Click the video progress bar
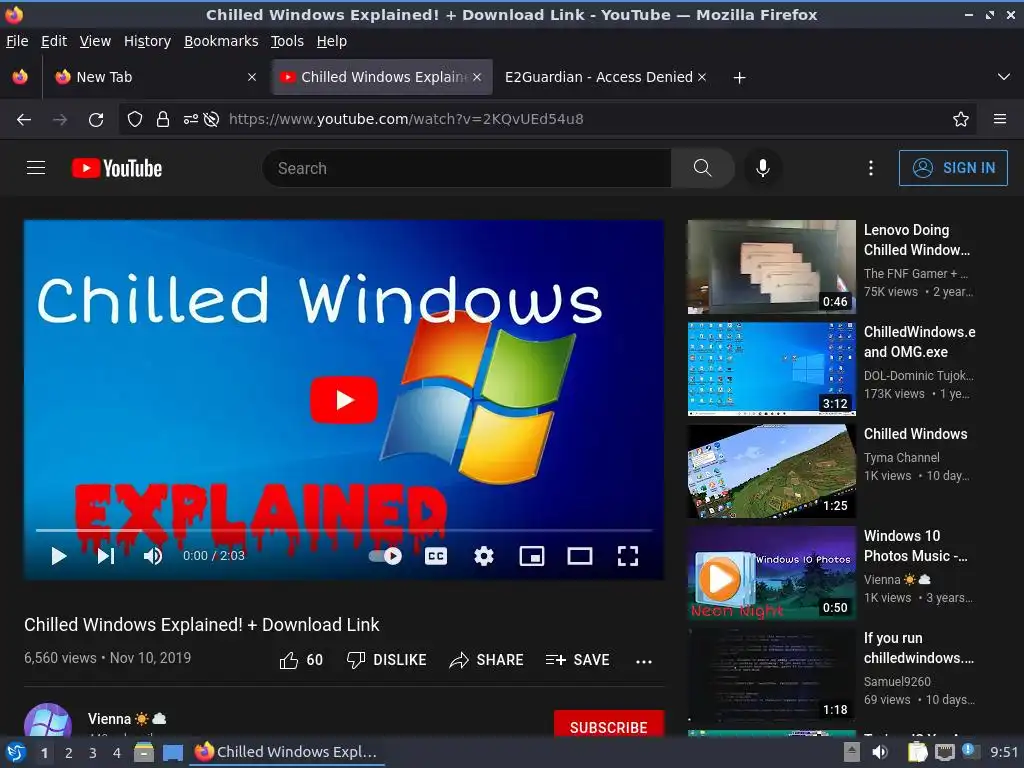 (x=344, y=530)
